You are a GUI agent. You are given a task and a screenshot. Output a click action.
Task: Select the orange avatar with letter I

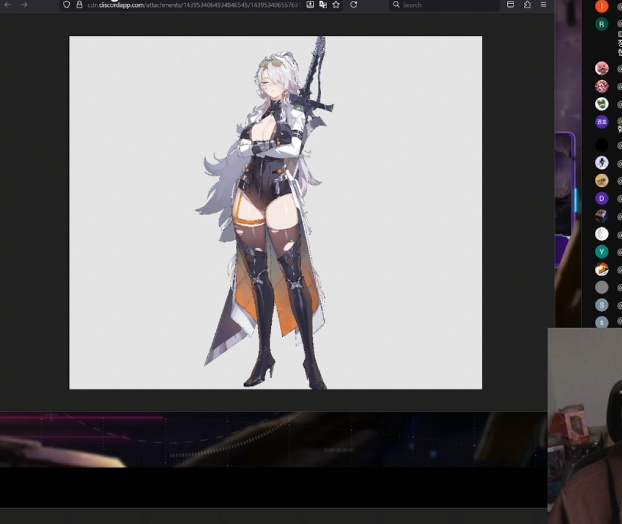tap(602, 6)
